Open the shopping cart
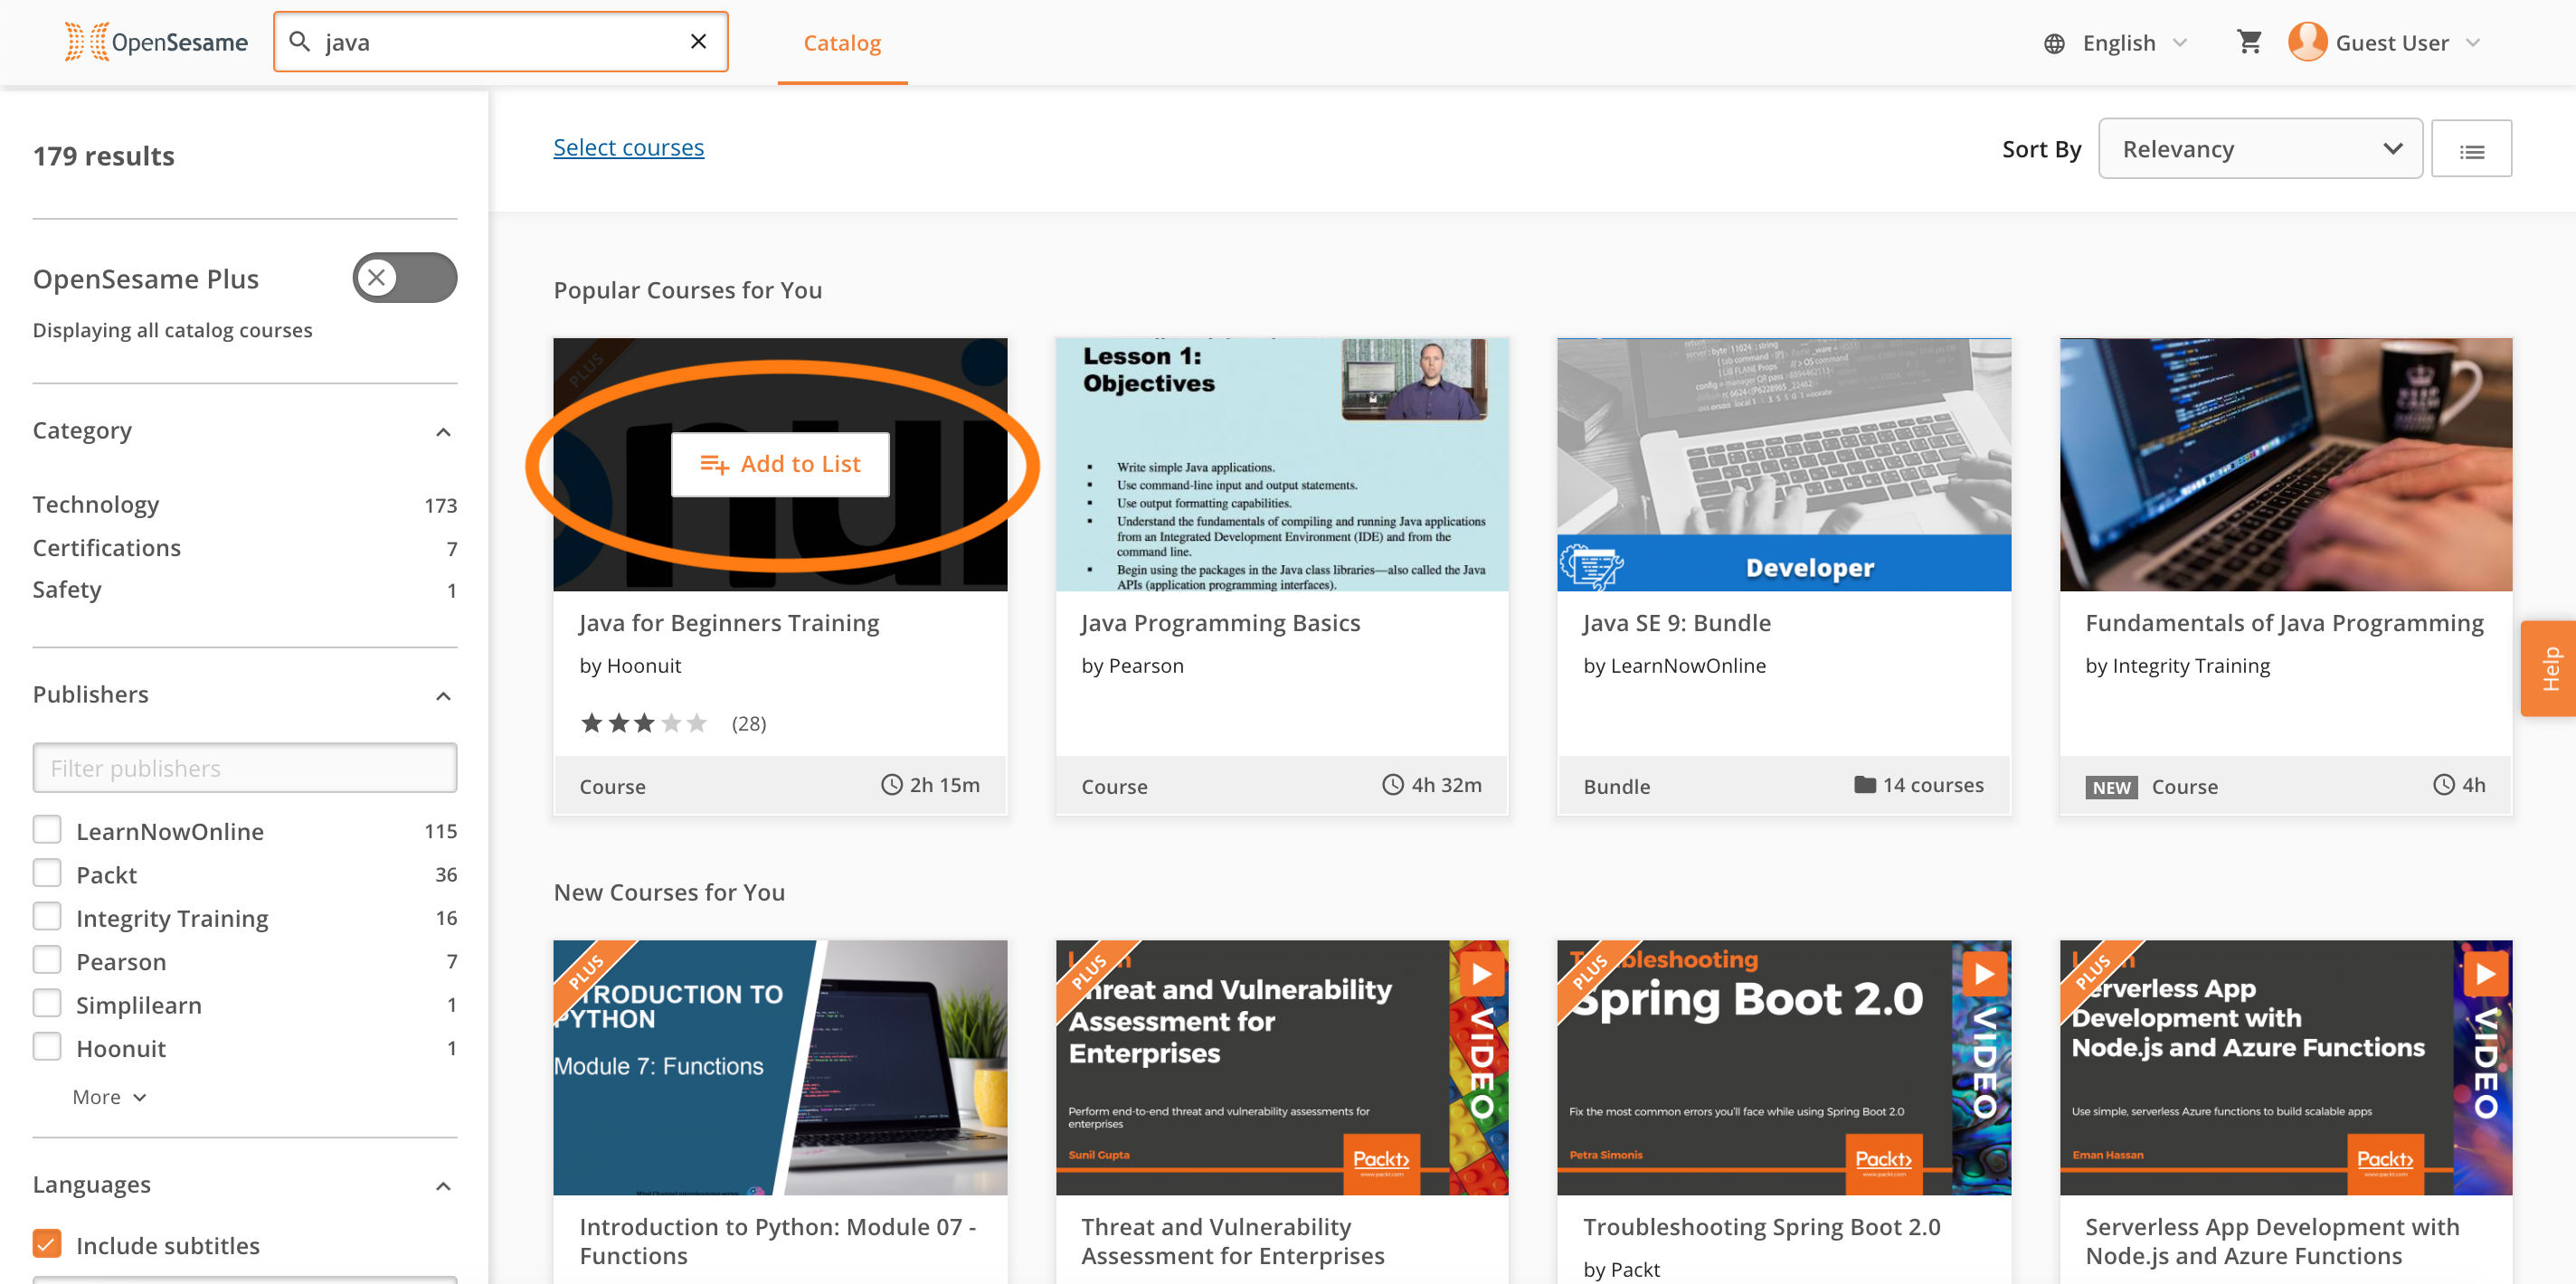 point(2249,42)
